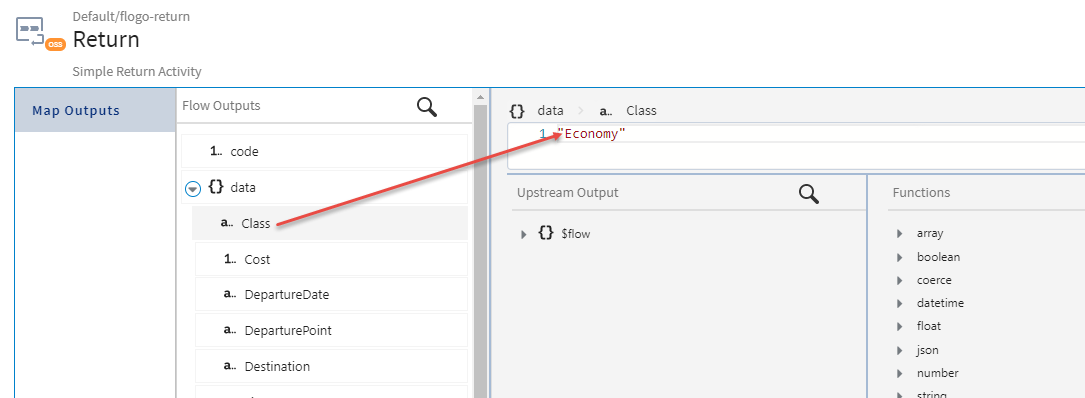
Task: Collapse the data node in Flow Outputs
Action: click(193, 188)
